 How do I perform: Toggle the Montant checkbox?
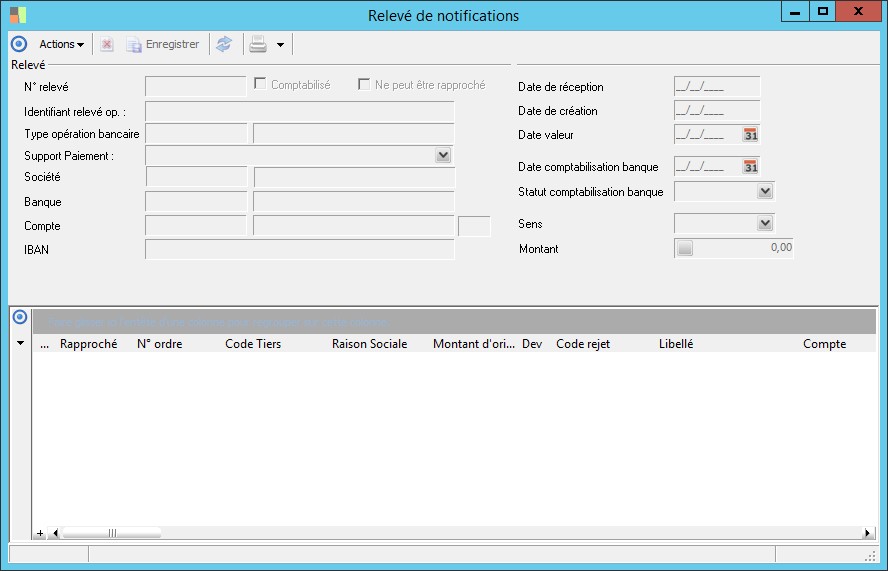[x=685, y=248]
